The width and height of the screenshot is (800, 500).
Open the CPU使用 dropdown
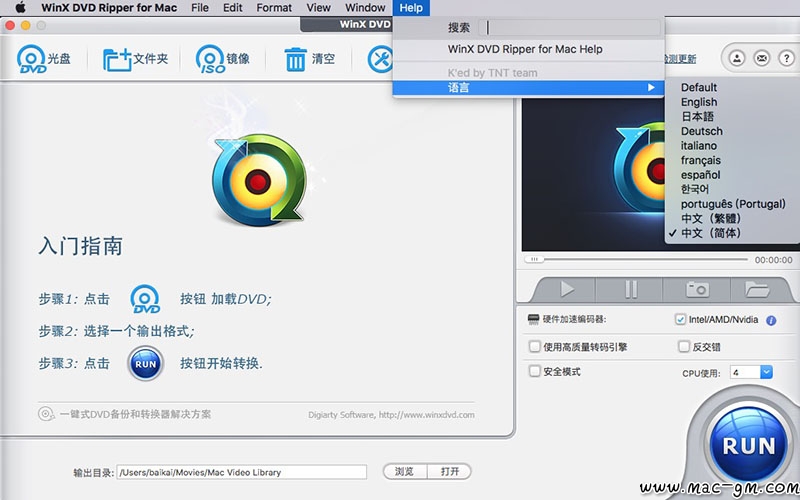click(766, 372)
